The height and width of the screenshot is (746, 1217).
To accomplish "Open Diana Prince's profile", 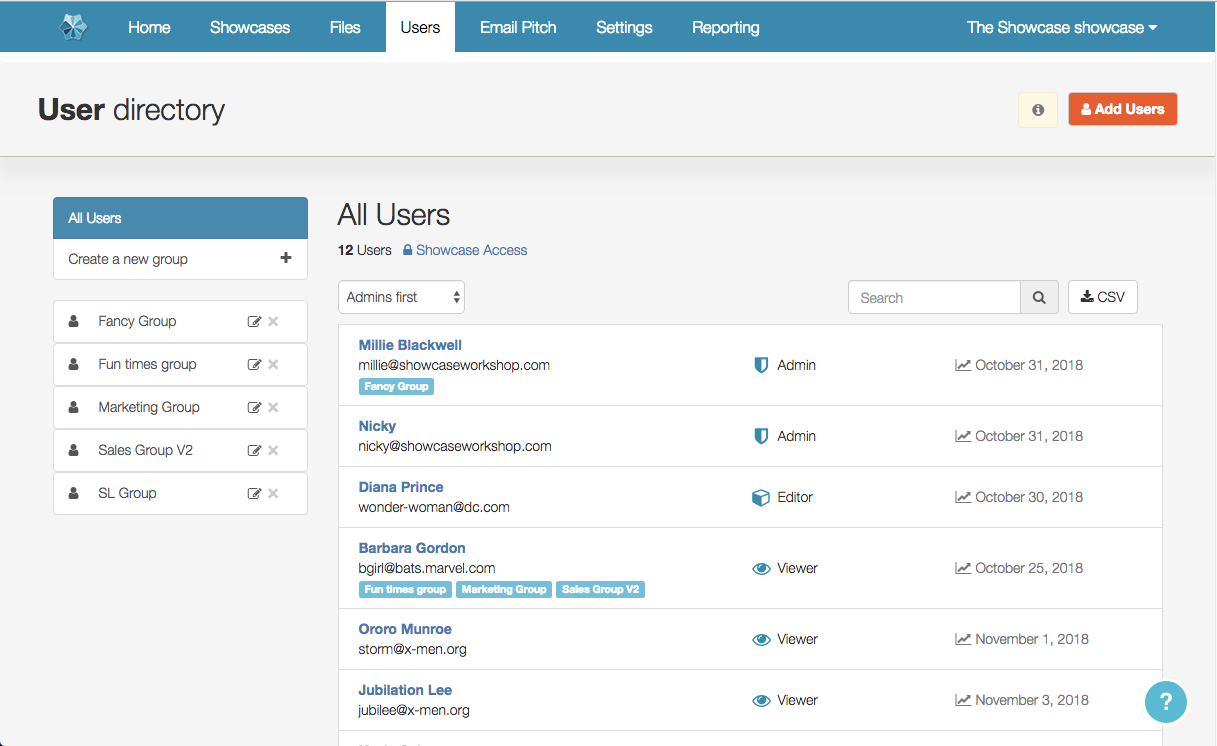I will point(401,487).
